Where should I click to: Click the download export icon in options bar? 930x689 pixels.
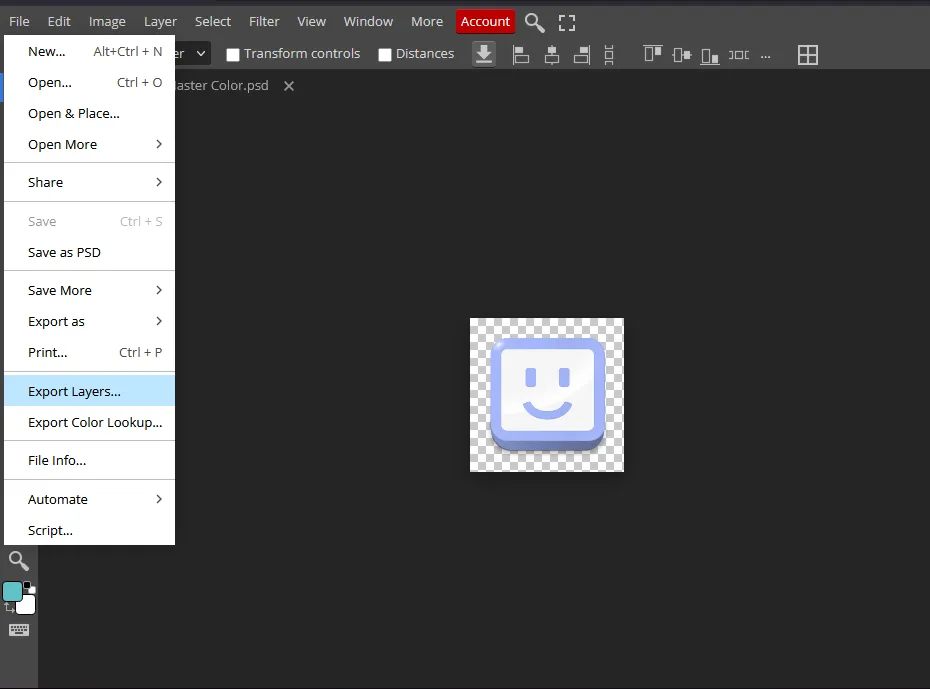tap(484, 54)
